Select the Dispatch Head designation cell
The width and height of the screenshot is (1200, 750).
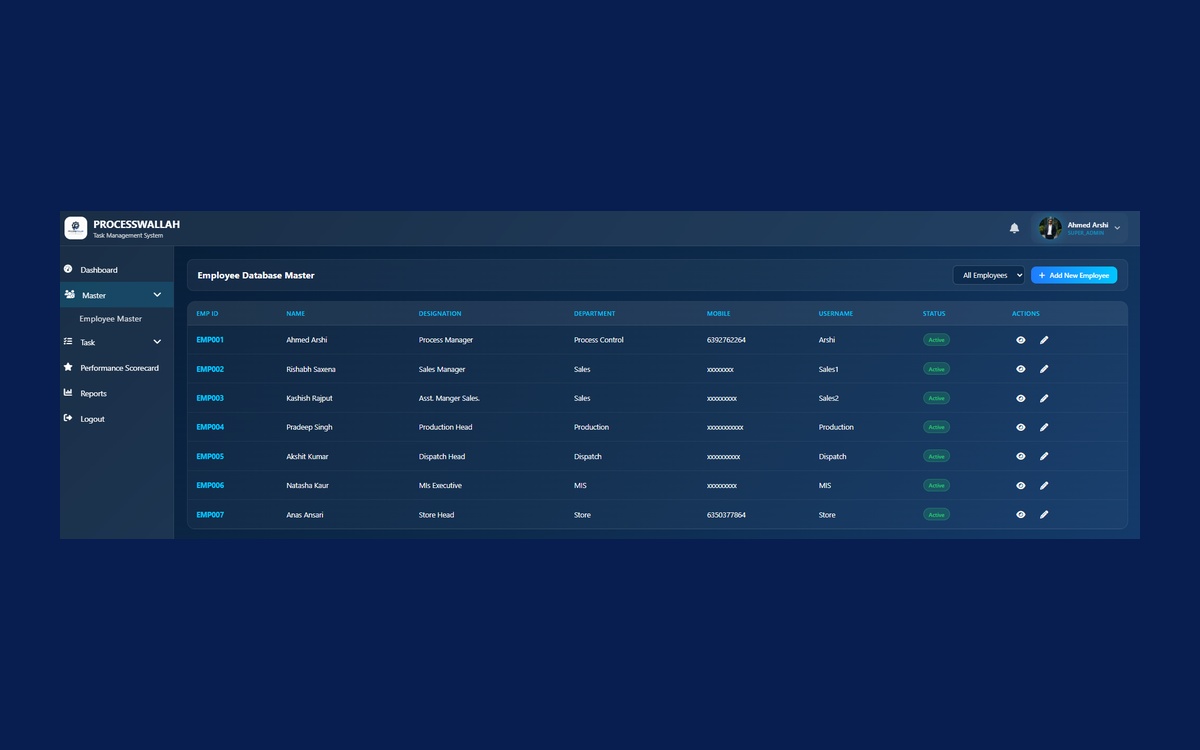click(442, 456)
